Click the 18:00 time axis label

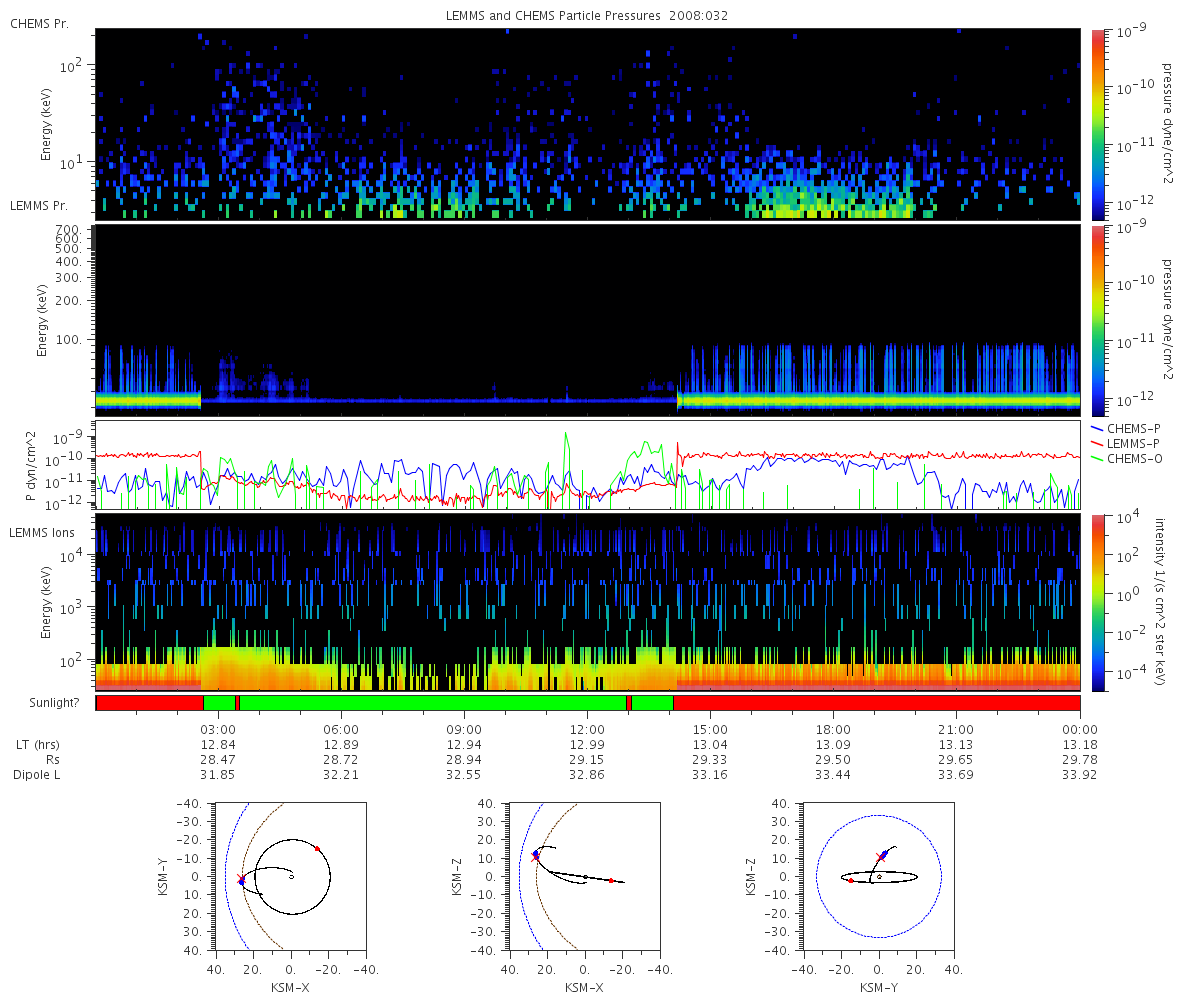[833, 729]
